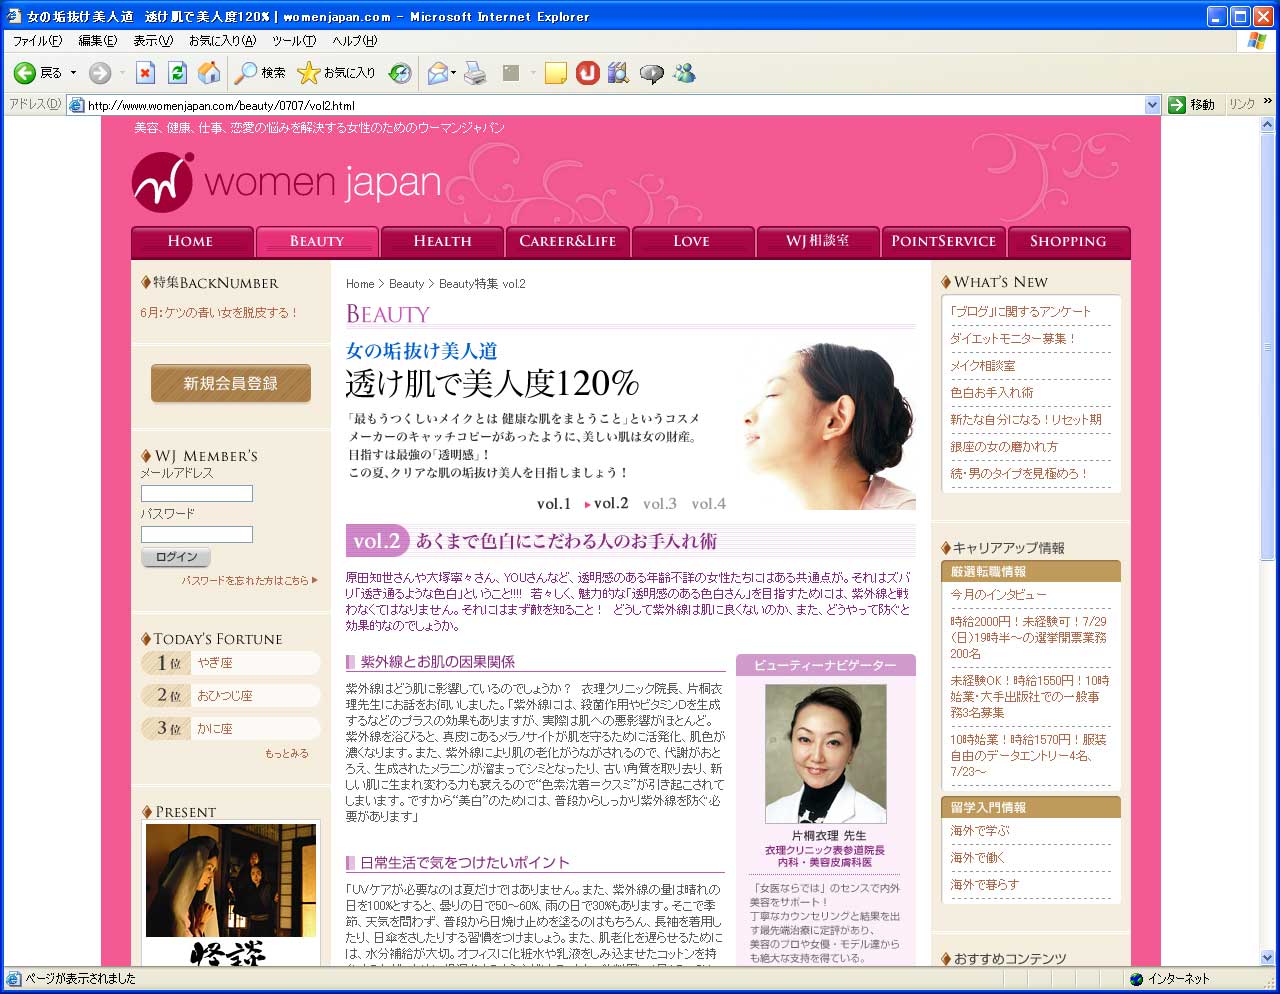
Task: Click the Print icon in the toolbar
Action: [476, 73]
